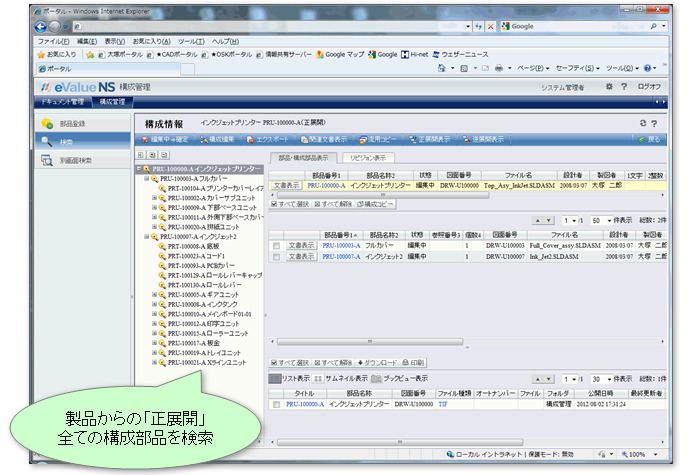Open the IE ページ(P) dropdown menu
The width and height of the screenshot is (700, 475).
[x=533, y=68]
